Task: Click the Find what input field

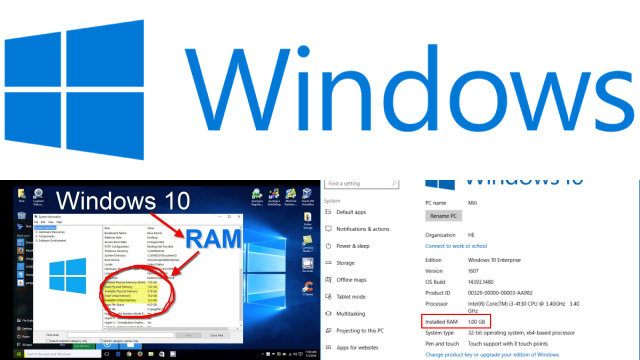Action: 120,335
